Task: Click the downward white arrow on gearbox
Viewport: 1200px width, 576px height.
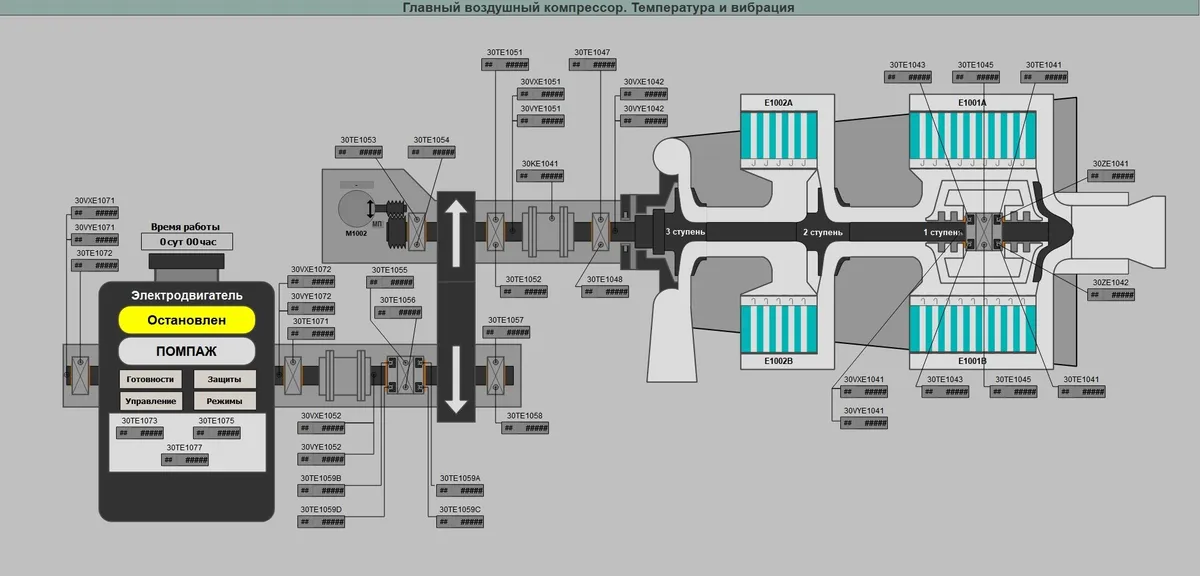Action: (456, 379)
